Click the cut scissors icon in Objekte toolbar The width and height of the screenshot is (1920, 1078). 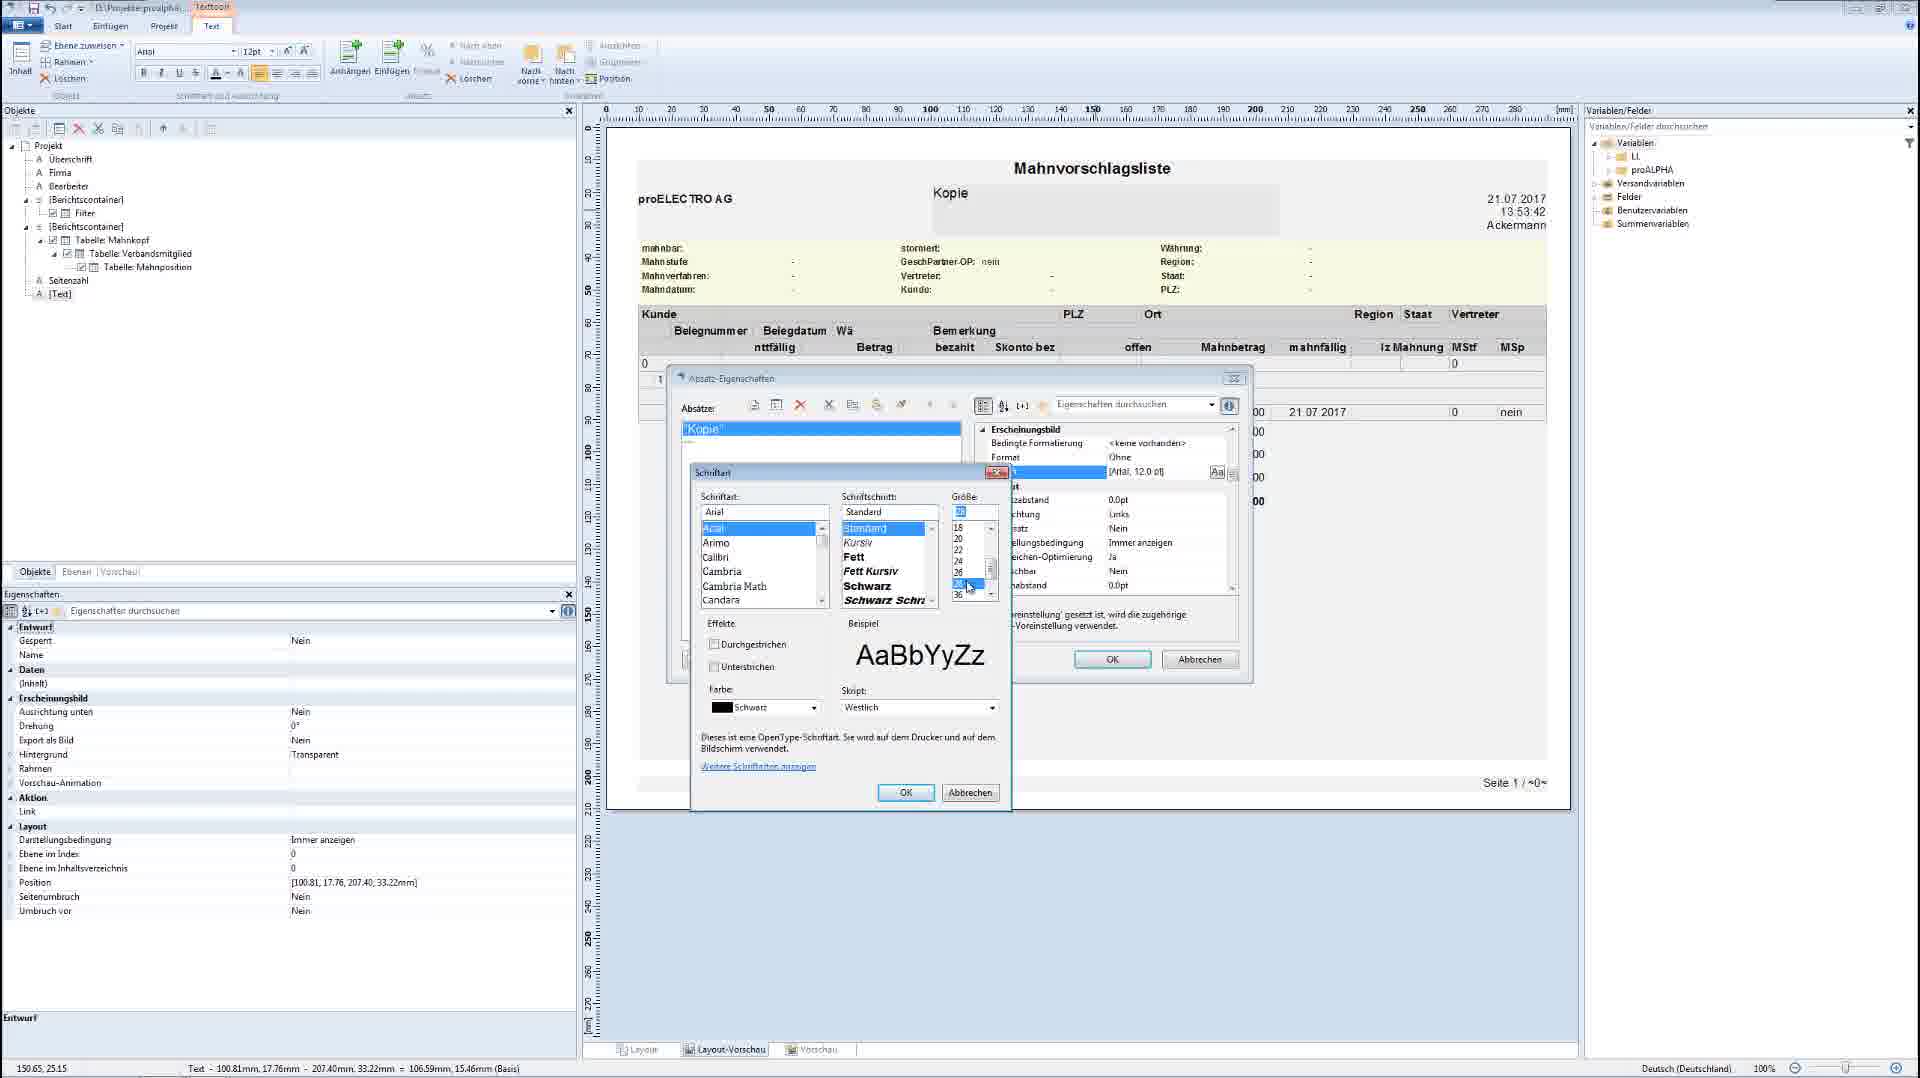point(98,129)
